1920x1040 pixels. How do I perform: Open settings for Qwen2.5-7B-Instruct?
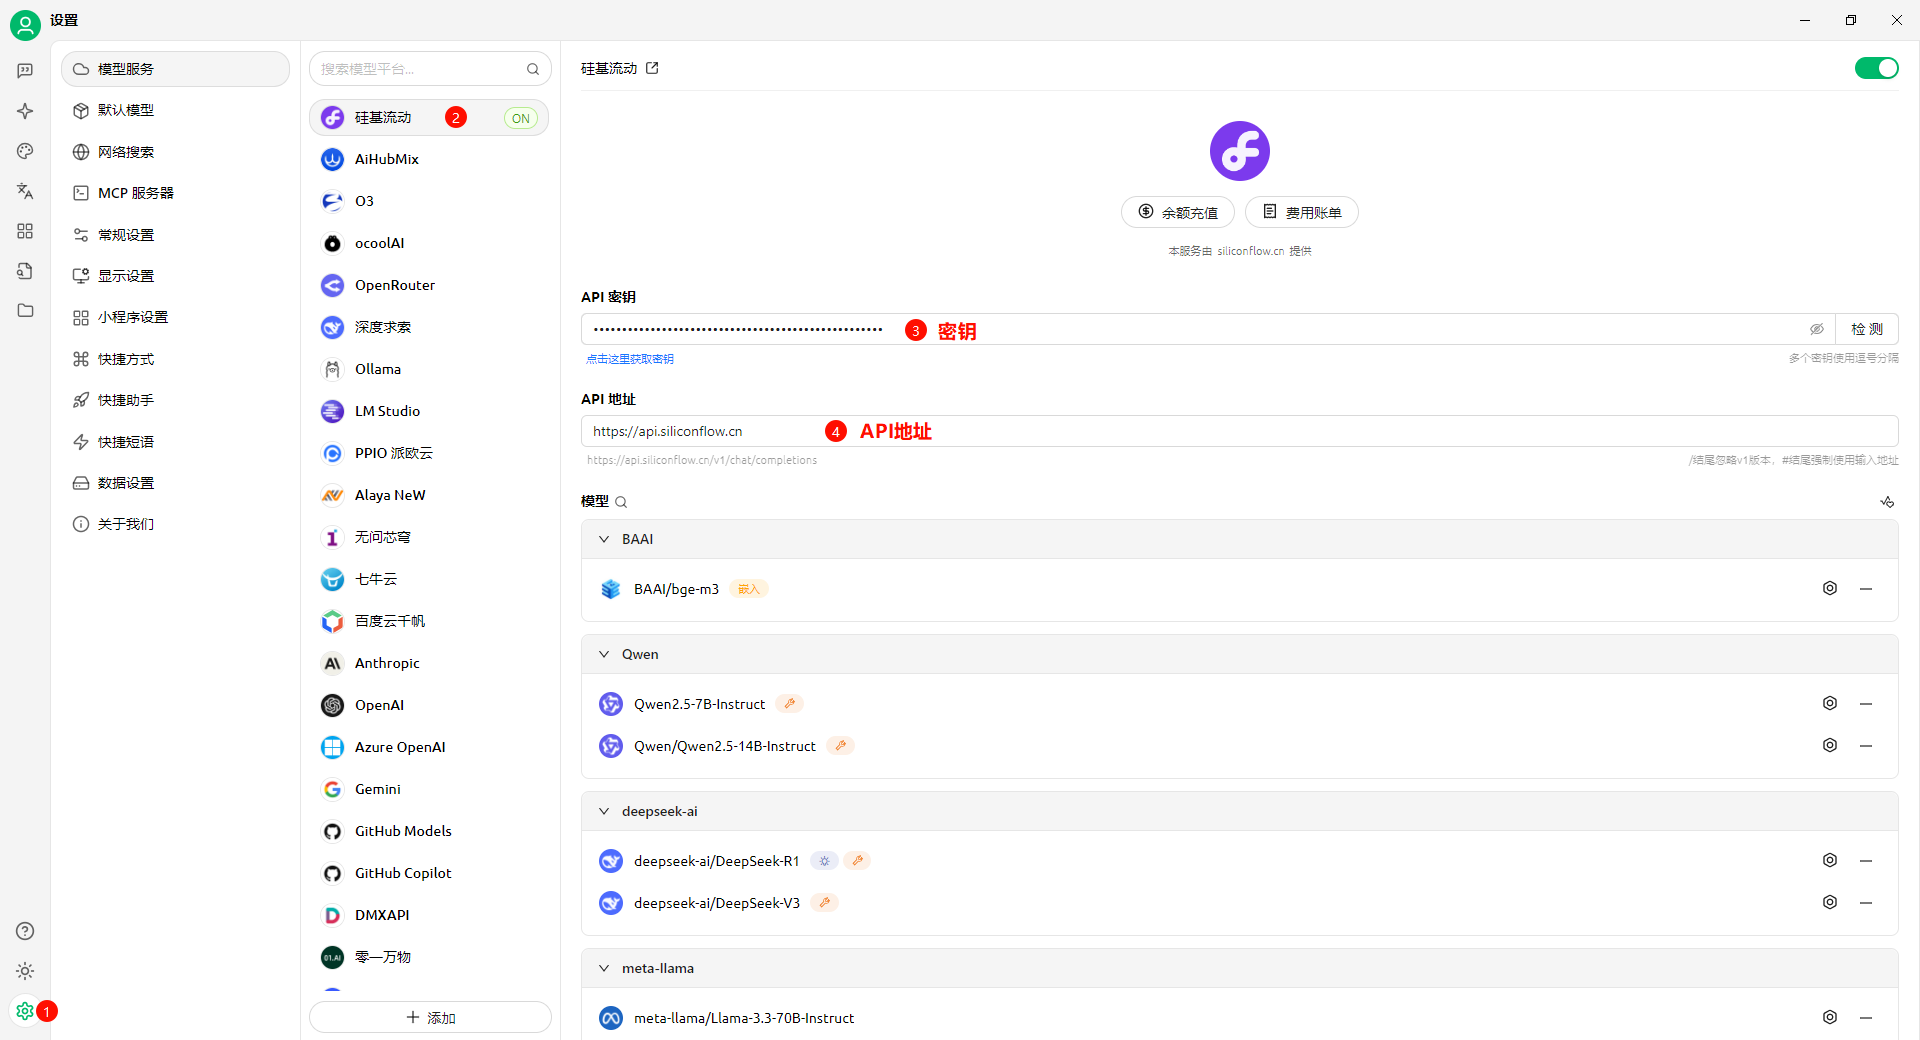pos(1830,703)
